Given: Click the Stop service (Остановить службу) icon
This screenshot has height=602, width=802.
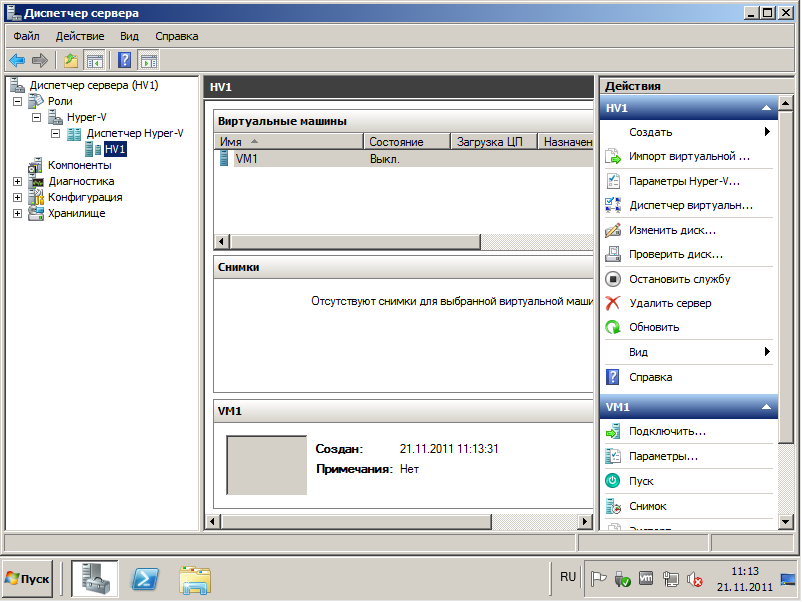Looking at the screenshot, I should (x=613, y=279).
